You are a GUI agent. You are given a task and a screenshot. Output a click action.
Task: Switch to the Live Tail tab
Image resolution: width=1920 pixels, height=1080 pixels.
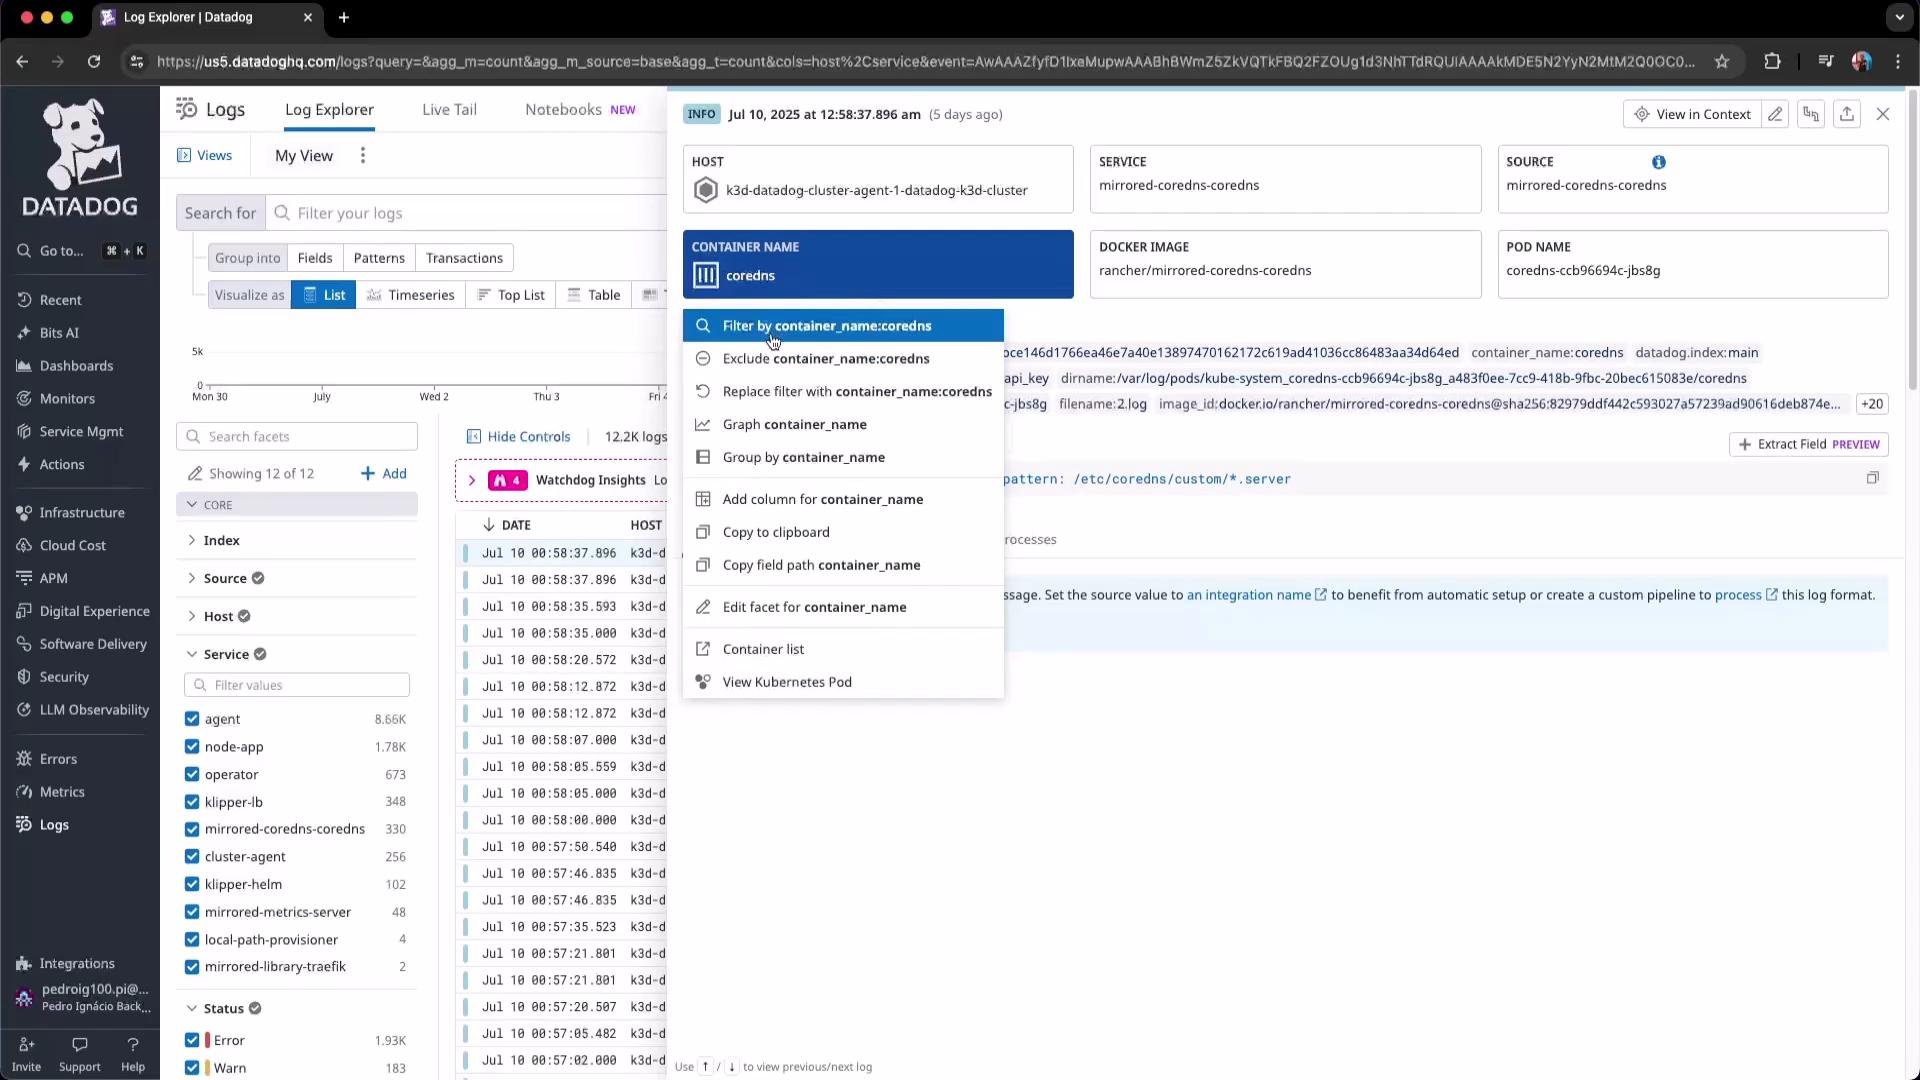[449, 110]
